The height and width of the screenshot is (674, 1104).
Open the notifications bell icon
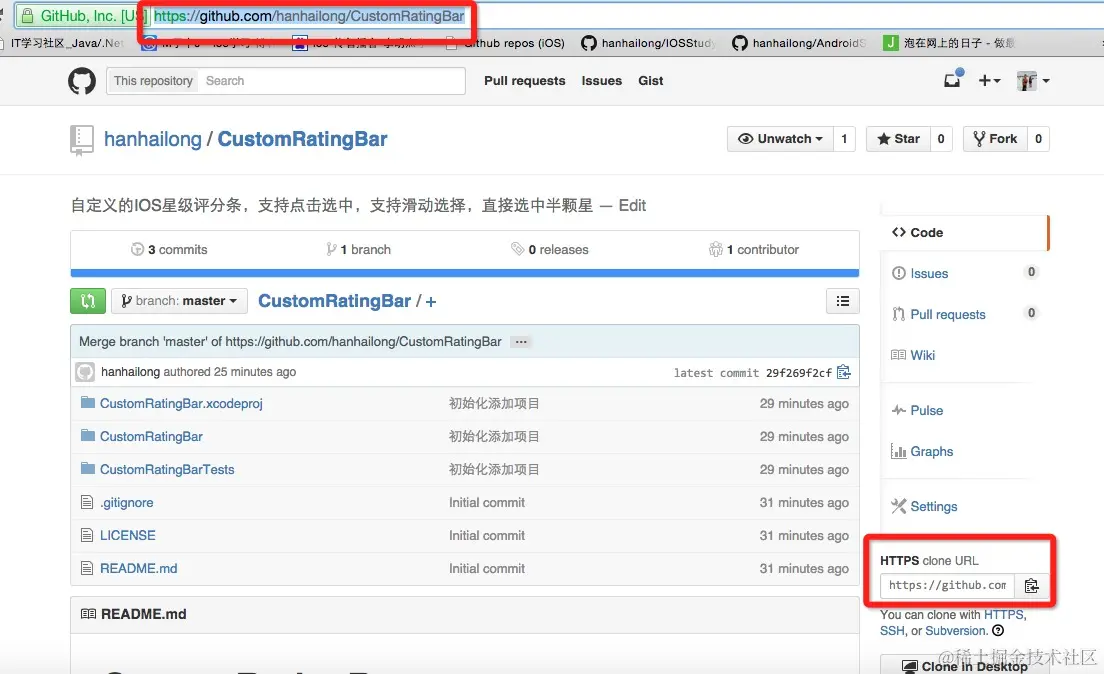(953, 80)
